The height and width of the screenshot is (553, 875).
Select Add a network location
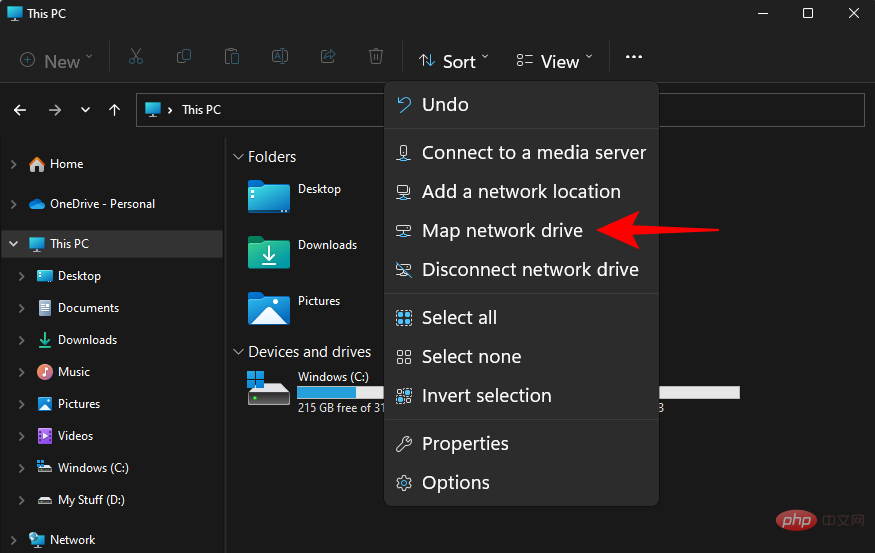click(x=521, y=191)
